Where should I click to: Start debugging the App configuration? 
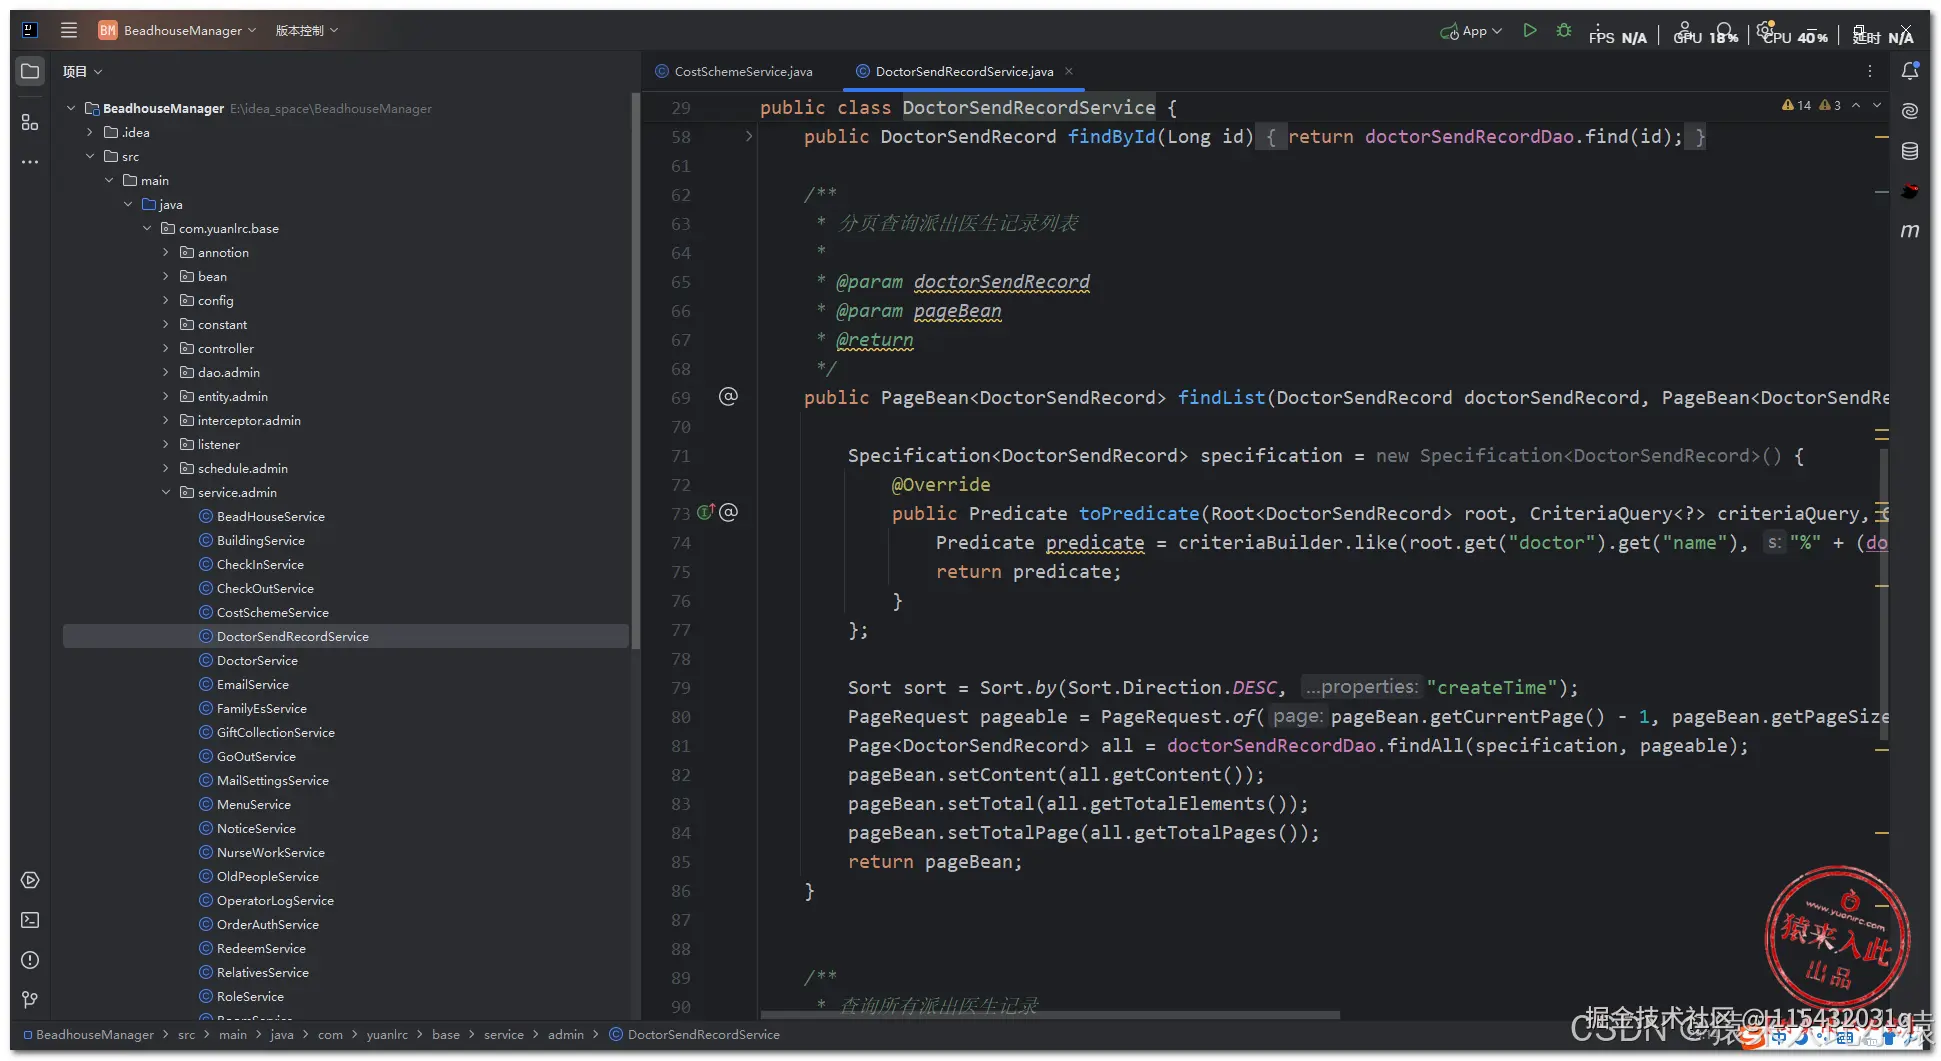point(1564,31)
